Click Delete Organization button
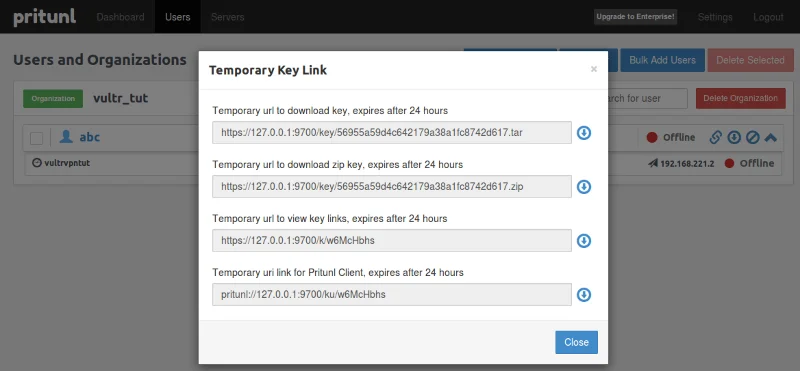 click(740, 98)
